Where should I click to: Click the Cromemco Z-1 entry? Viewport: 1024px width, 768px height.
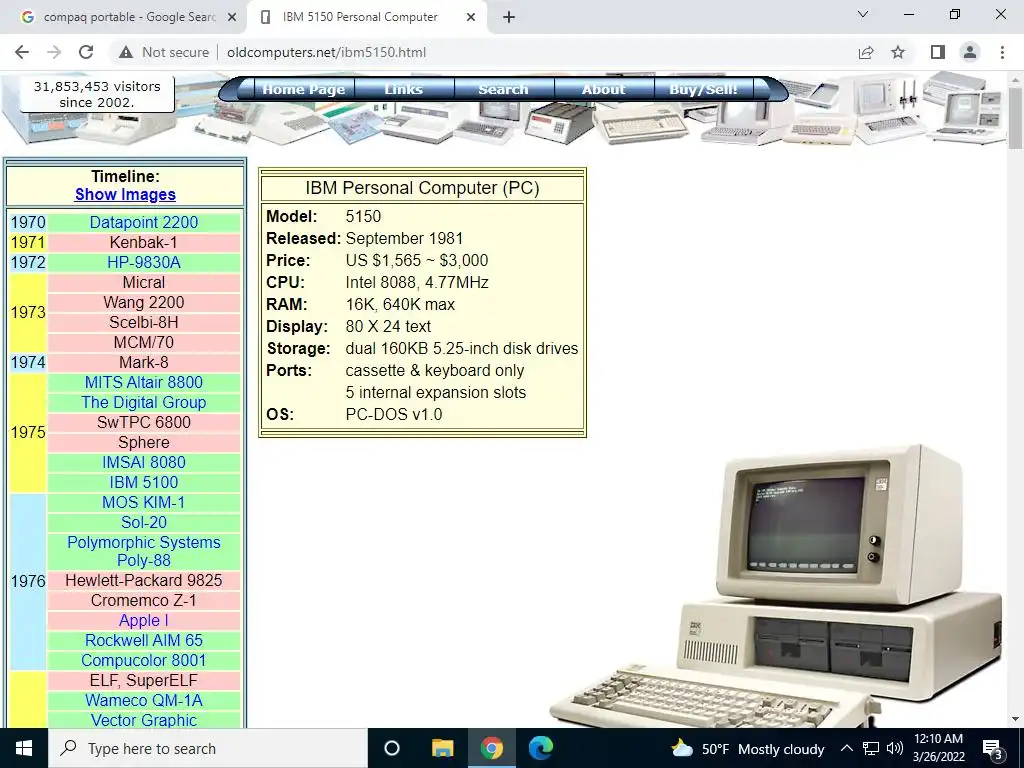coord(144,601)
